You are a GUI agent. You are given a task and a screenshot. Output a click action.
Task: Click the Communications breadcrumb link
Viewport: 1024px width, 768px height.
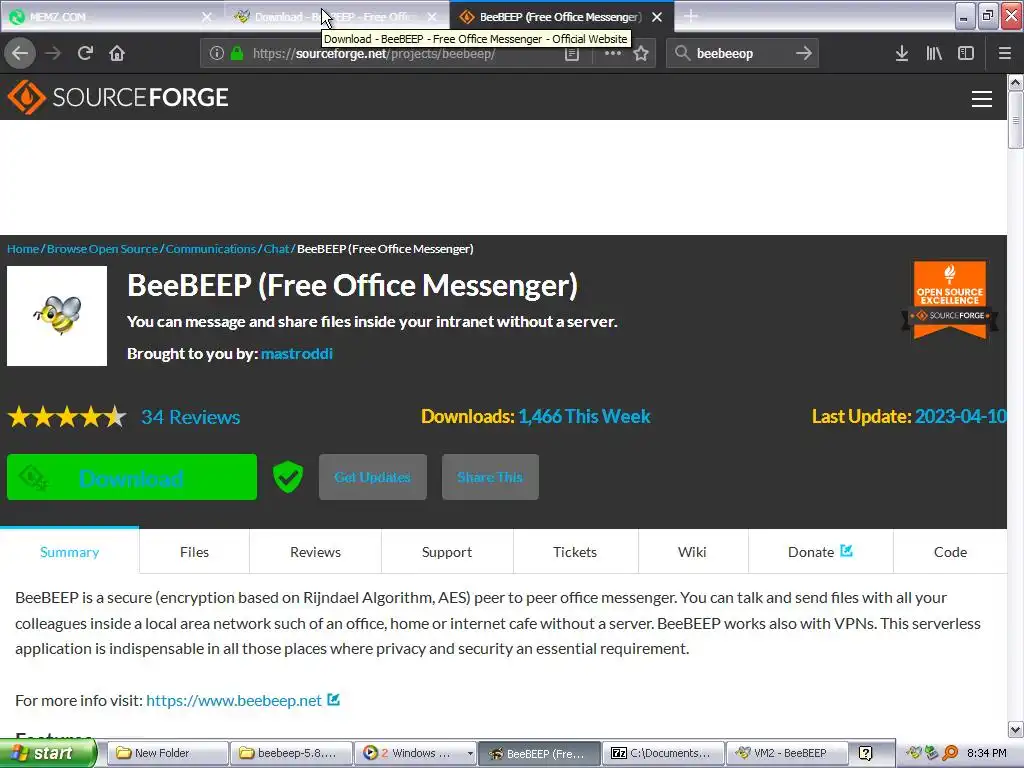click(x=210, y=249)
